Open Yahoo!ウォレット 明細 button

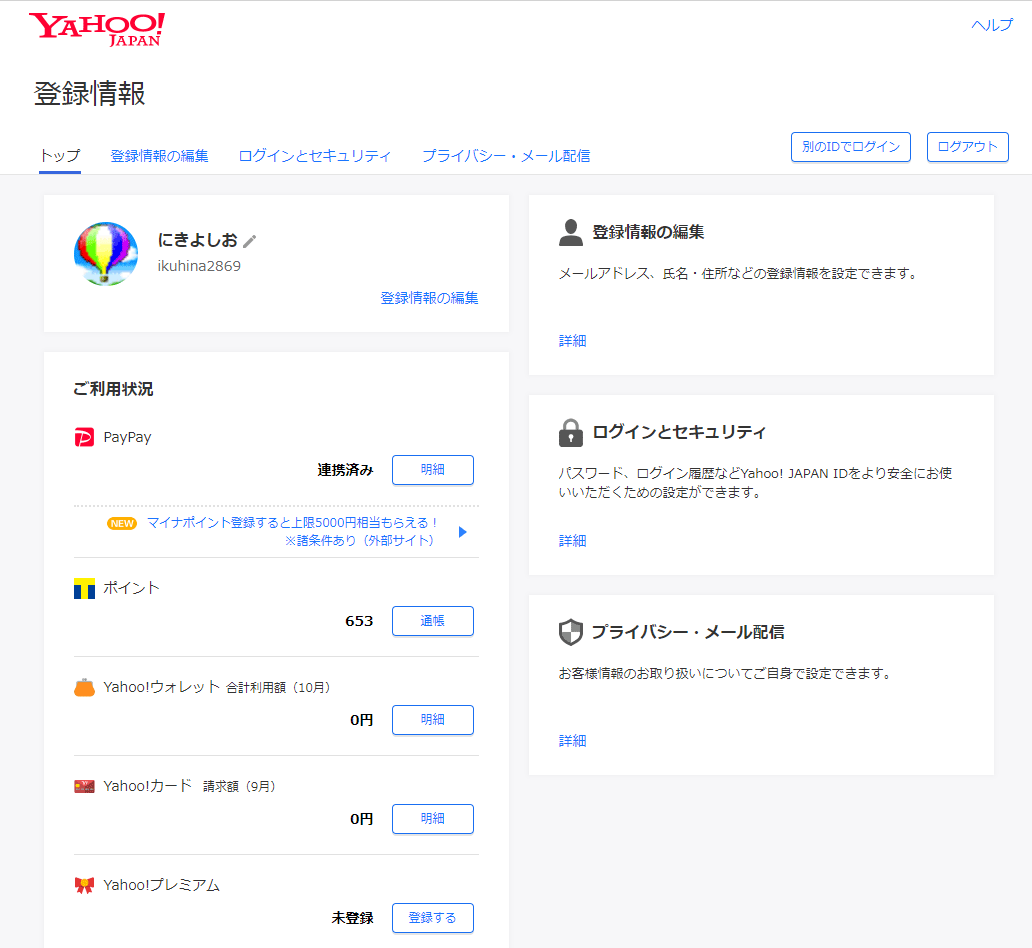pyautogui.click(x=432, y=720)
